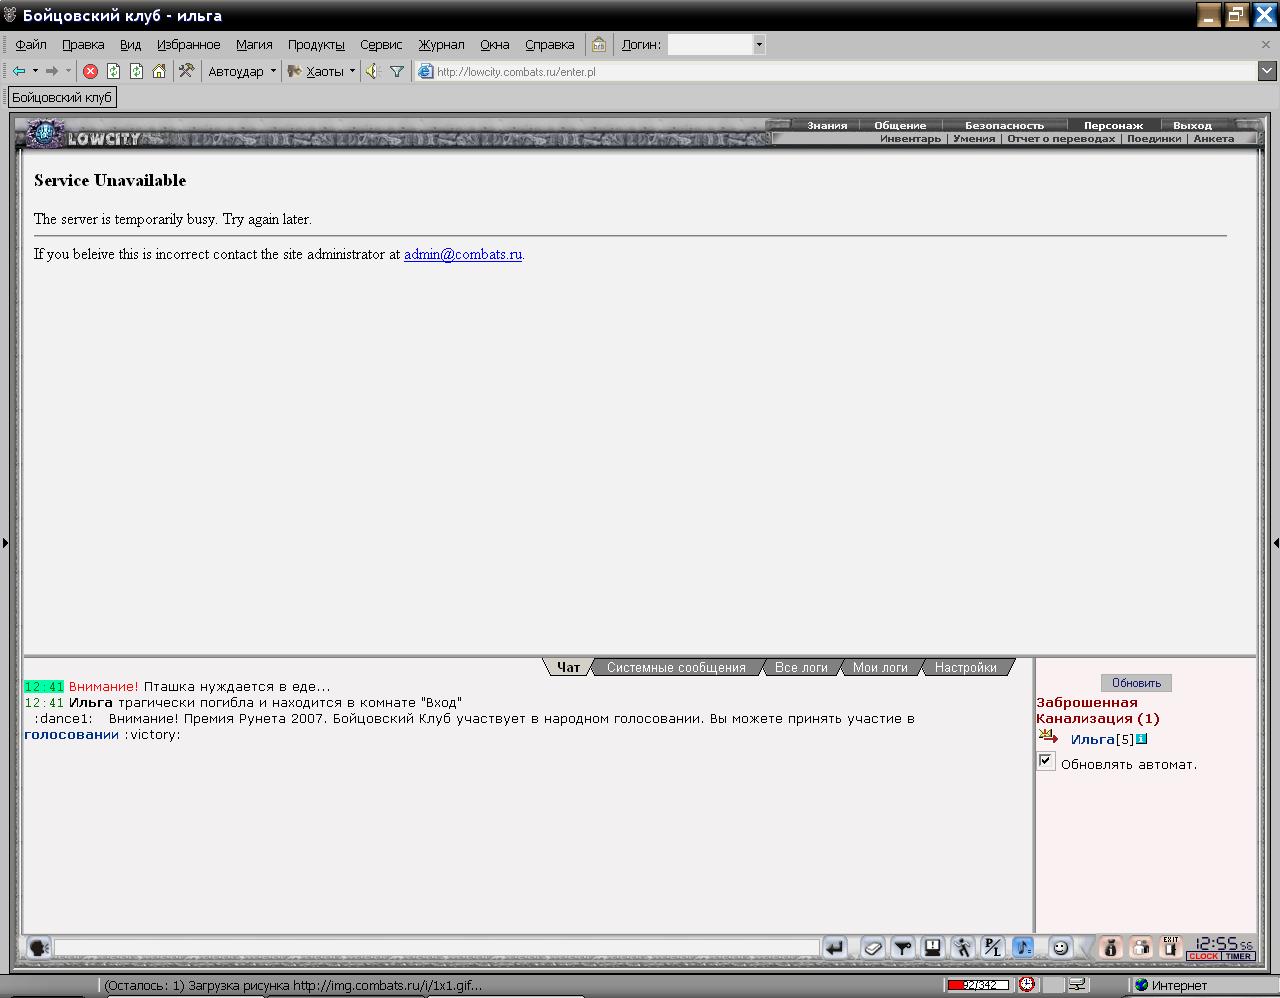Click the first green refresh page icon
Viewport: 1280px width, 998px height.
[x=113, y=71]
